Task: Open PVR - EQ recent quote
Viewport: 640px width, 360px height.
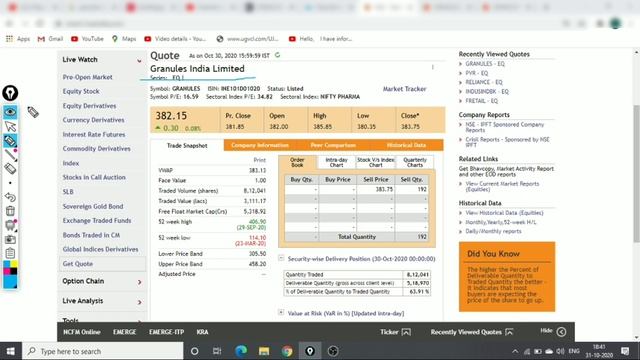Action: pyautogui.click(x=477, y=73)
